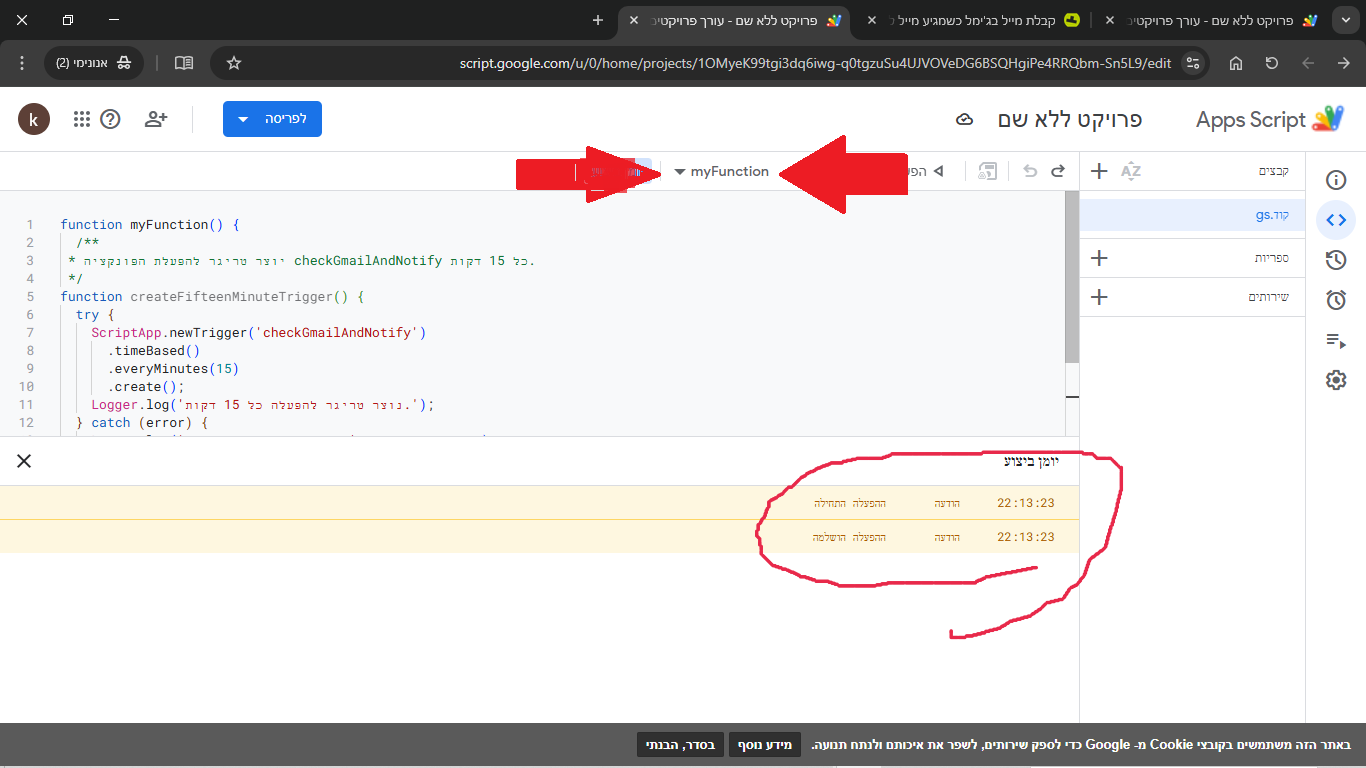Close the קבלת מייל בג'ימל tab
The image size is (1366, 768).
[871, 20]
